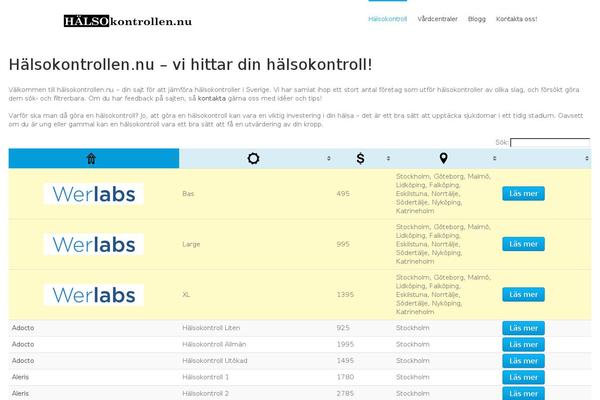Open Läs mer for Aleris Hälsokontroll 2
Screen dimensions: 600x400
(523, 393)
